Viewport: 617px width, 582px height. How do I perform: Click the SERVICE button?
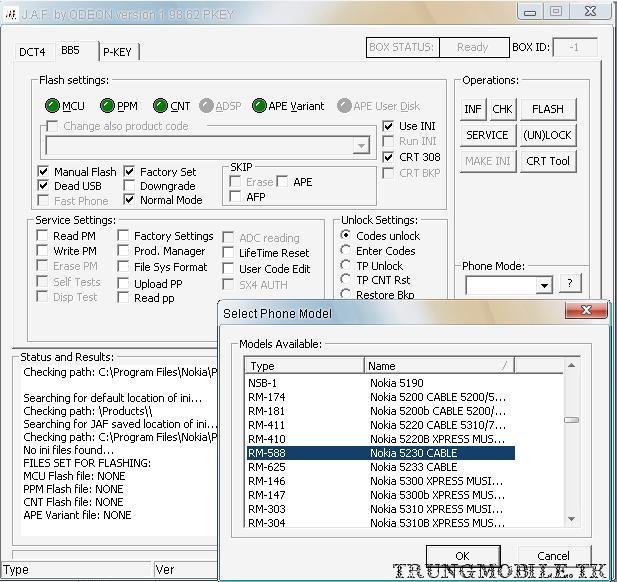(488, 135)
